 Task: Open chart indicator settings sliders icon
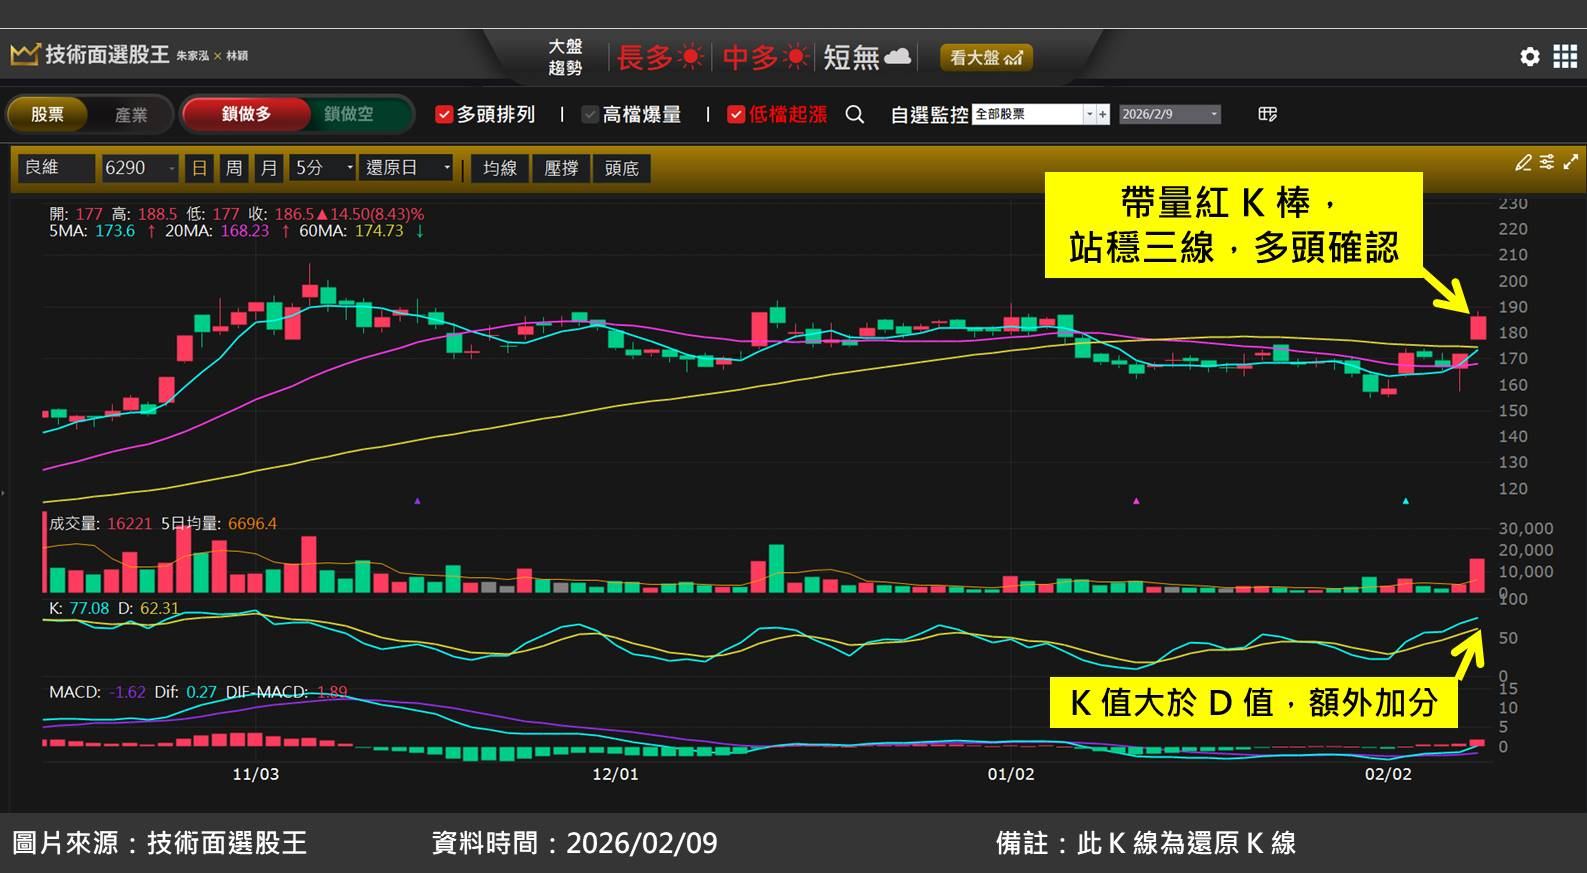click(x=1547, y=162)
